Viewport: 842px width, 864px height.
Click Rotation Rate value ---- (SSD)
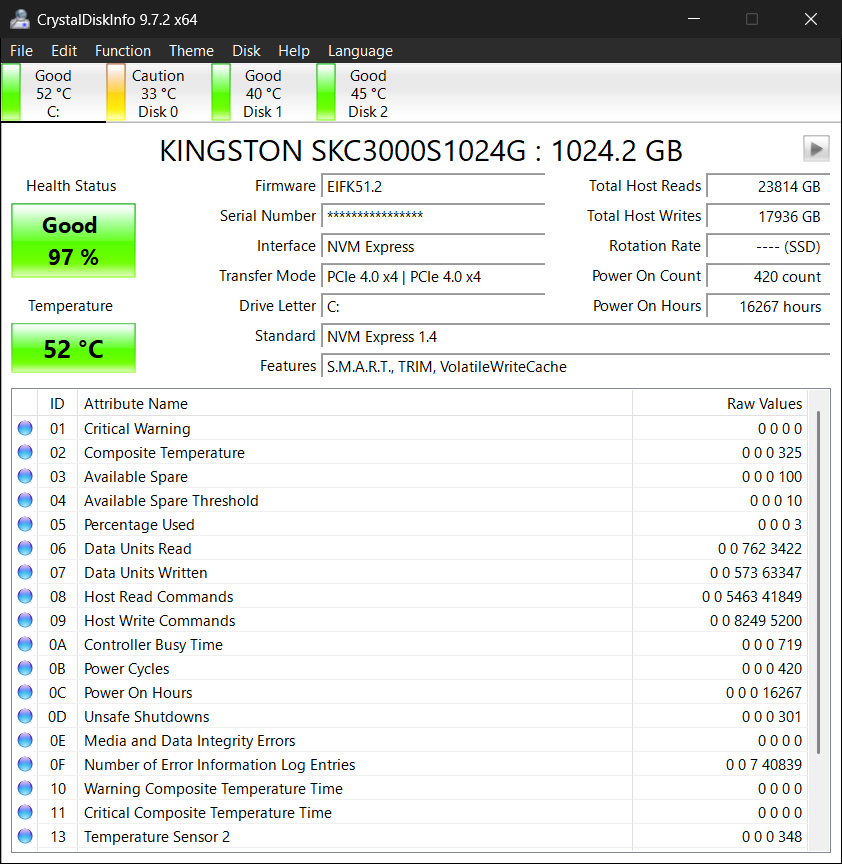click(x=768, y=246)
